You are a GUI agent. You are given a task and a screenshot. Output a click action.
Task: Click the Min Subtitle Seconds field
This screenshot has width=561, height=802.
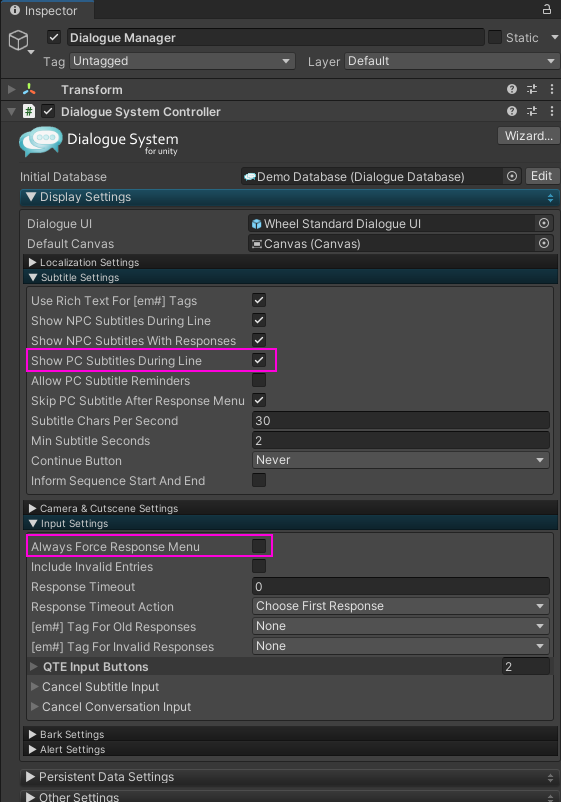click(x=400, y=440)
